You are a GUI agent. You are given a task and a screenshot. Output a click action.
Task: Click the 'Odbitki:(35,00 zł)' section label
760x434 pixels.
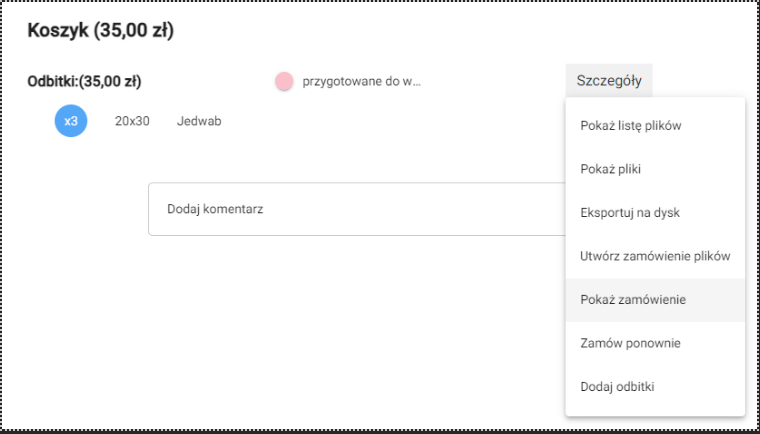pos(91,81)
